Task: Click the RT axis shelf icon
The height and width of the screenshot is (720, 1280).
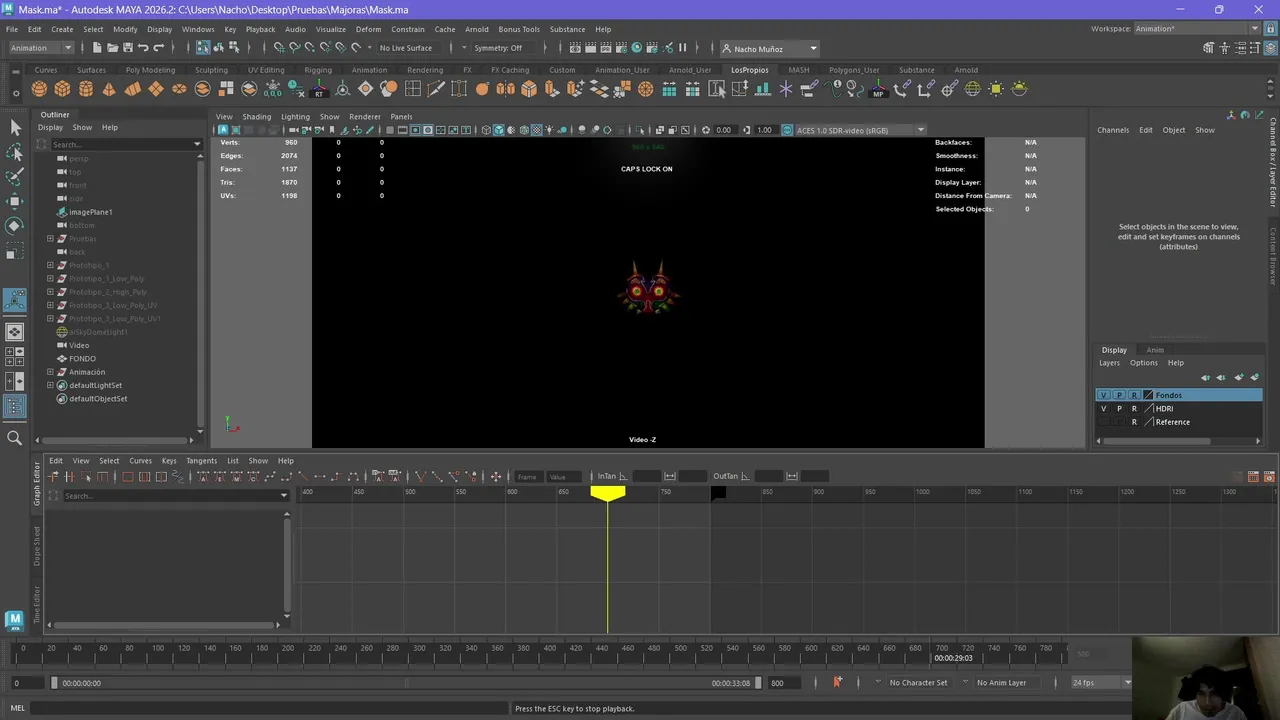Action: 319,89
